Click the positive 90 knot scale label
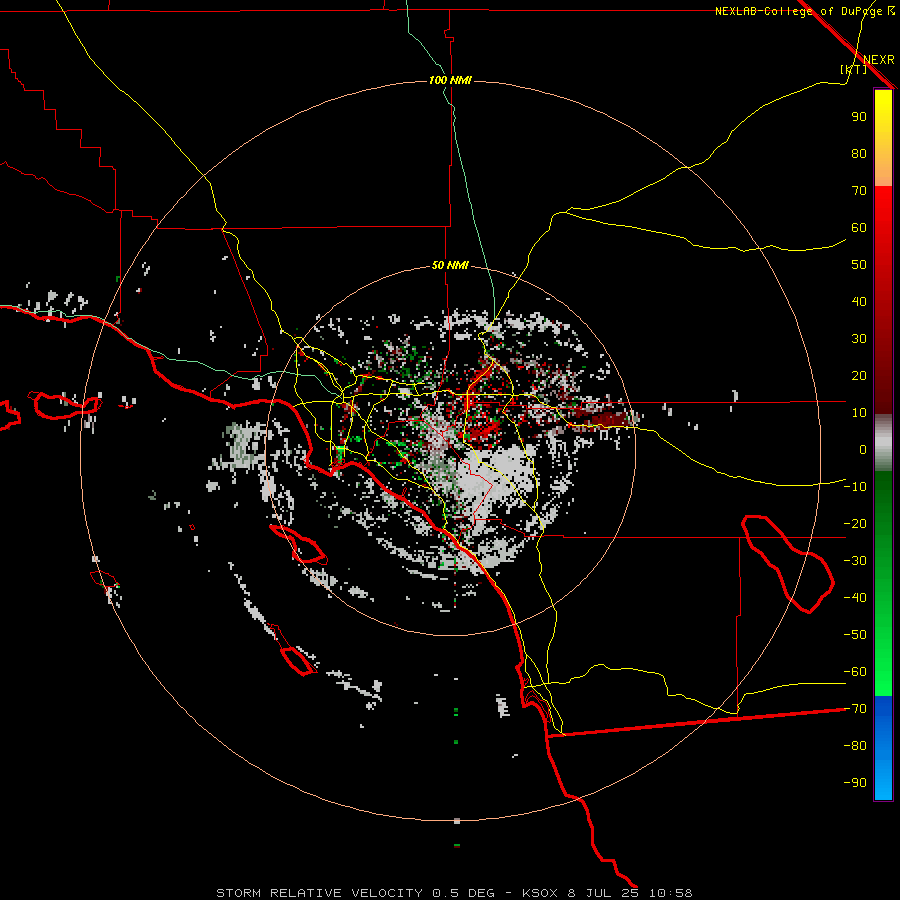Viewport: 900px width, 900px height. click(859, 117)
